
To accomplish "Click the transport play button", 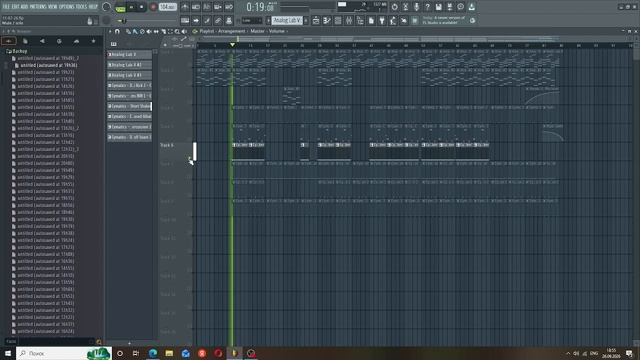I will 131,7.
